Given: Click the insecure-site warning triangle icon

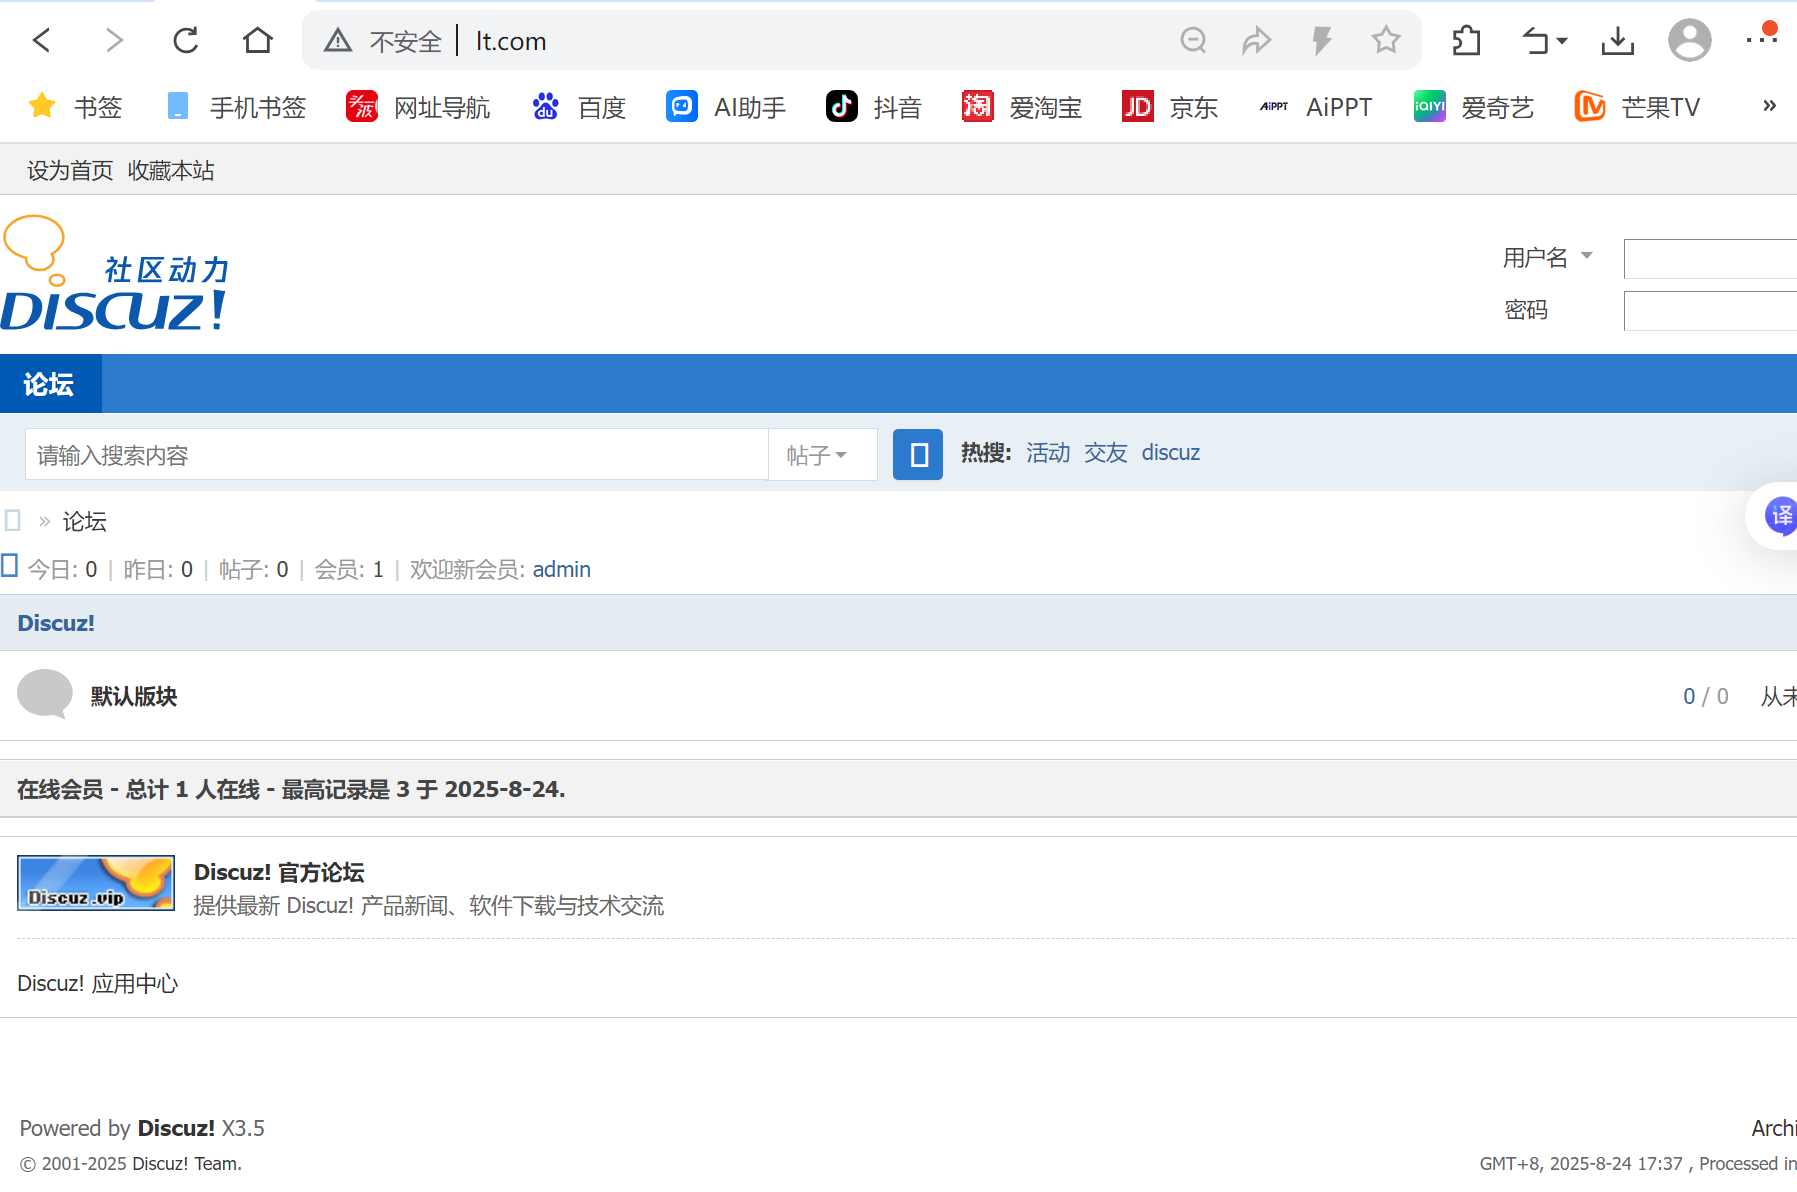Looking at the screenshot, I should point(338,40).
